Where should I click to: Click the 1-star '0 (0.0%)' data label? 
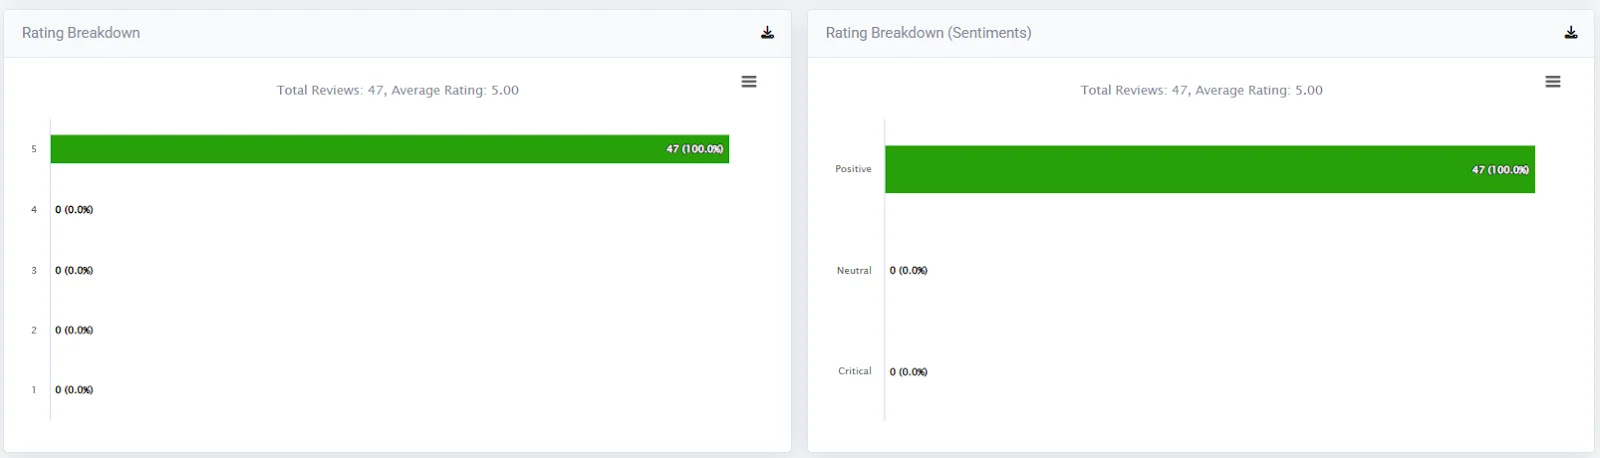(74, 390)
